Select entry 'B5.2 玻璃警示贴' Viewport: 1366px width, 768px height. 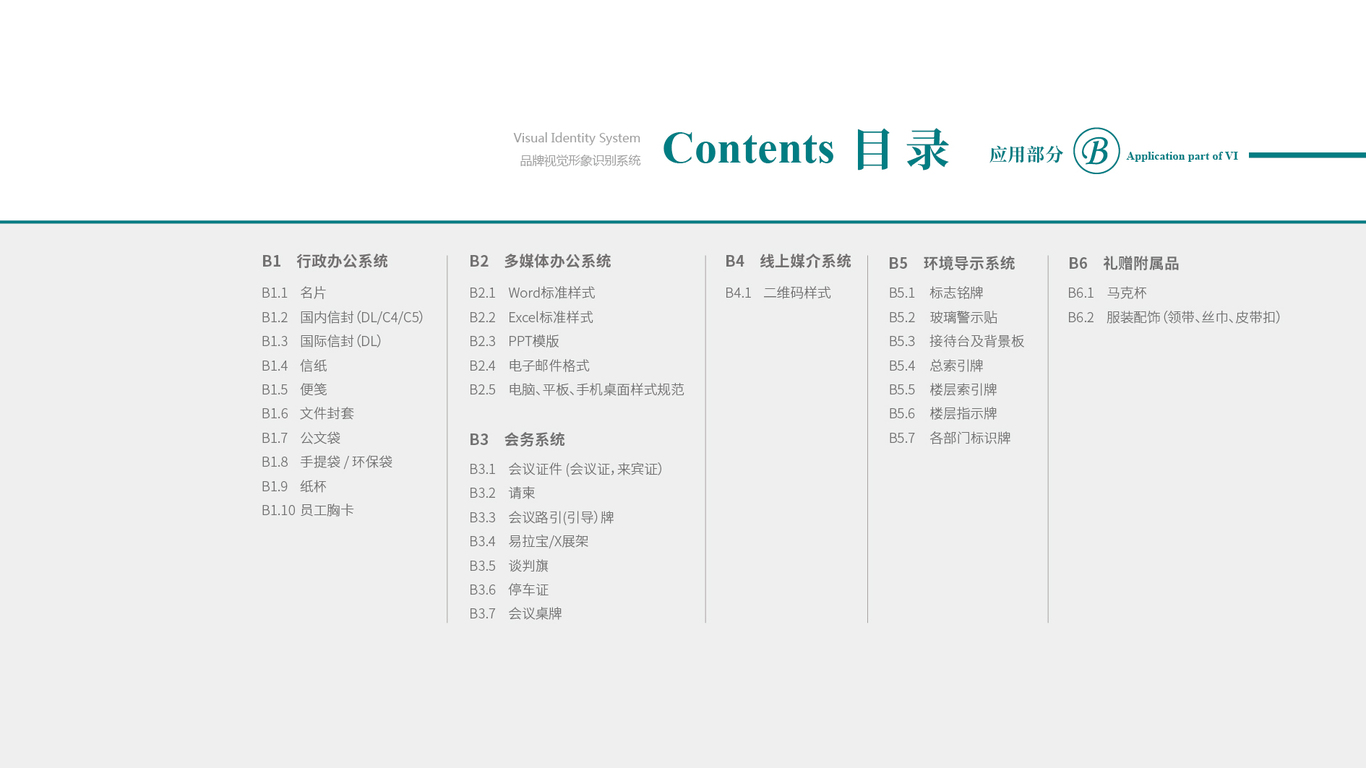943,317
